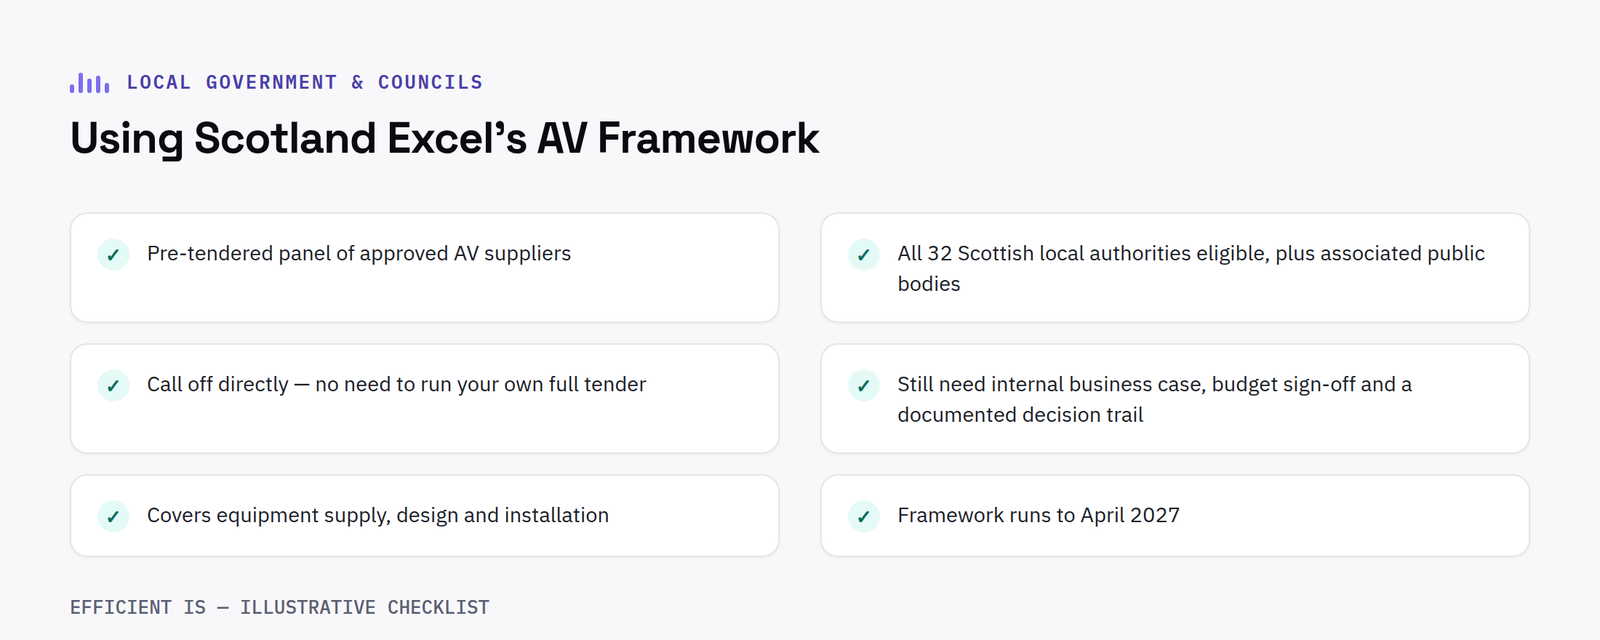Click the Efficient IS — Illustrative Checklist footer
The image size is (1600, 640).
point(280,608)
